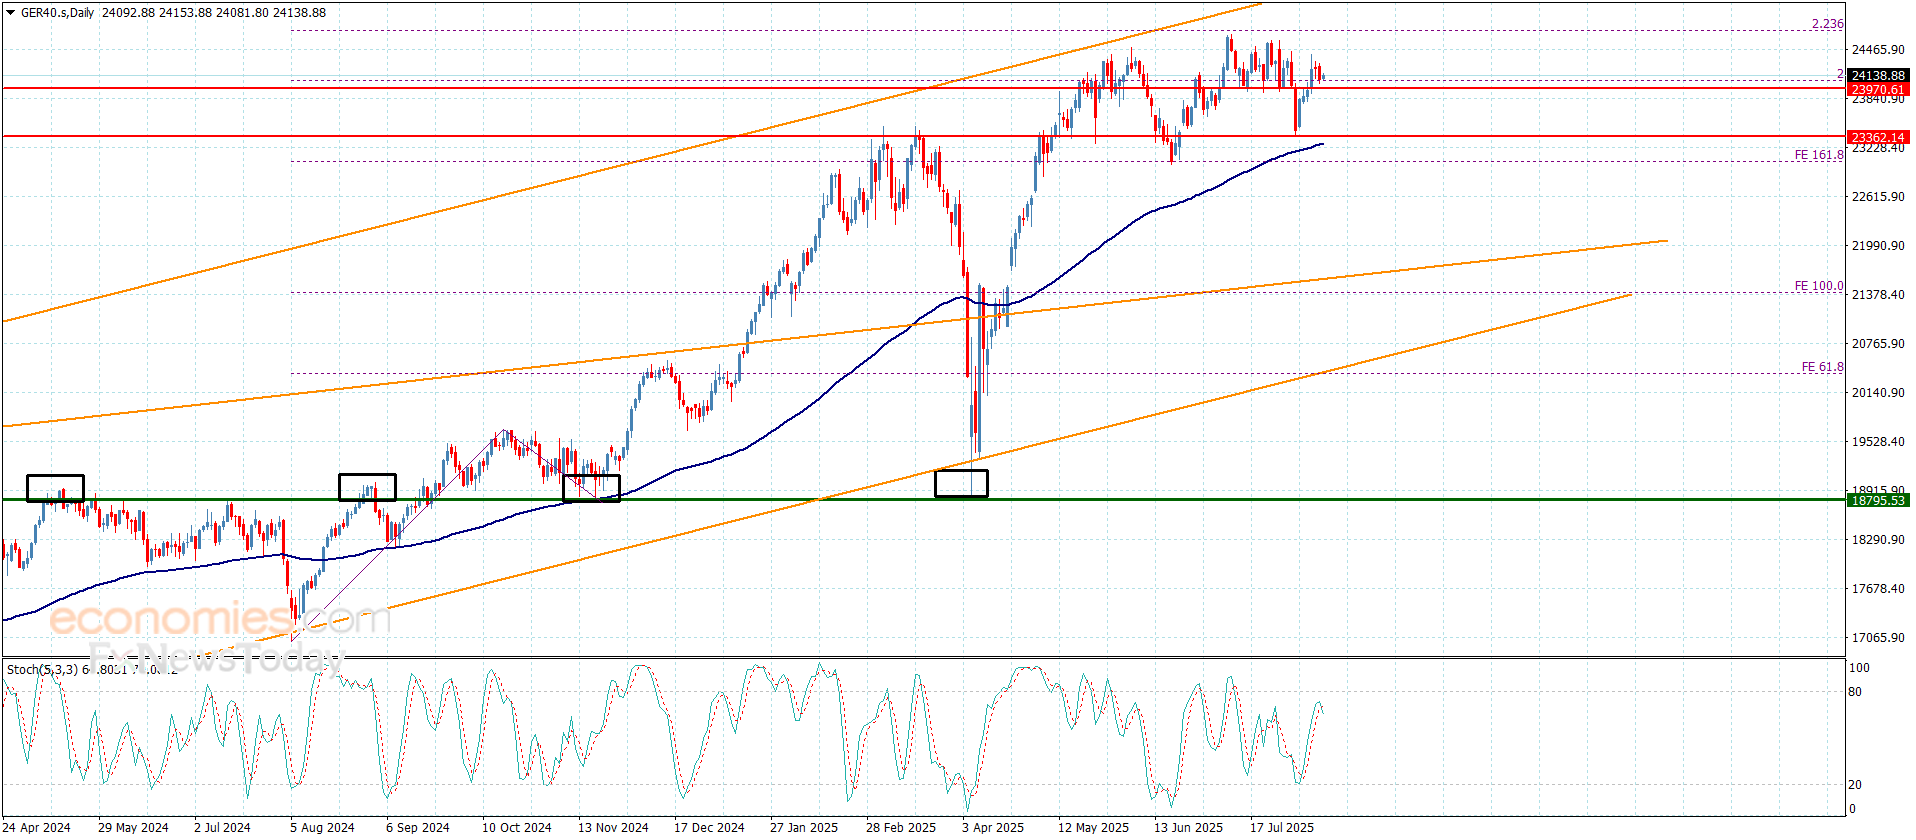Click the 17678.40 price axis label
This screenshot has height=840, width=1916.
1878,589
